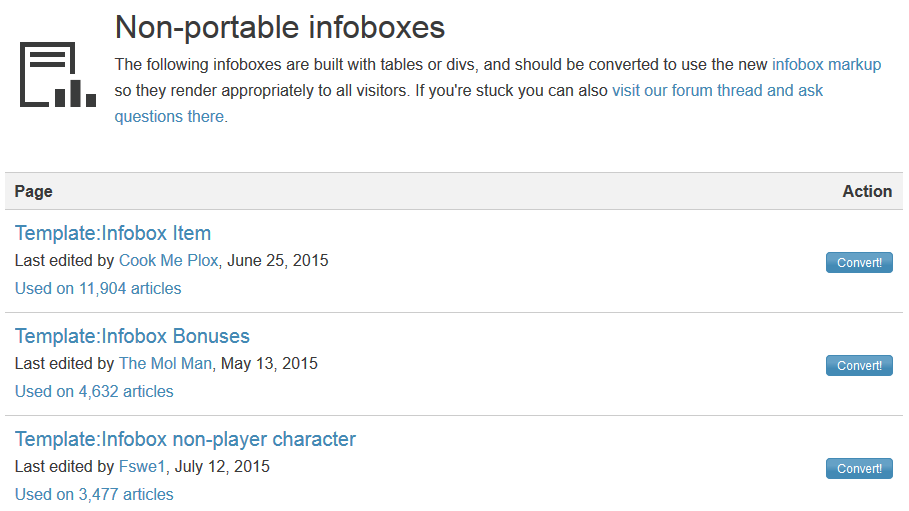Click the Non-portable infoboxes heading
The height and width of the screenshot is (511, 909).
(x=280, y=27)
